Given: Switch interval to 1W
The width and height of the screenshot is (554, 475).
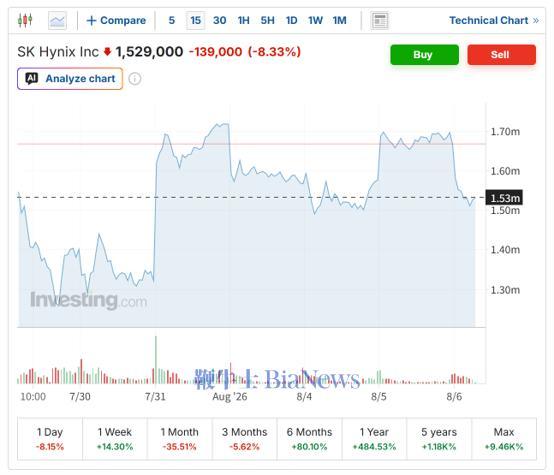Looking at the screenshot, I should 315,20.
